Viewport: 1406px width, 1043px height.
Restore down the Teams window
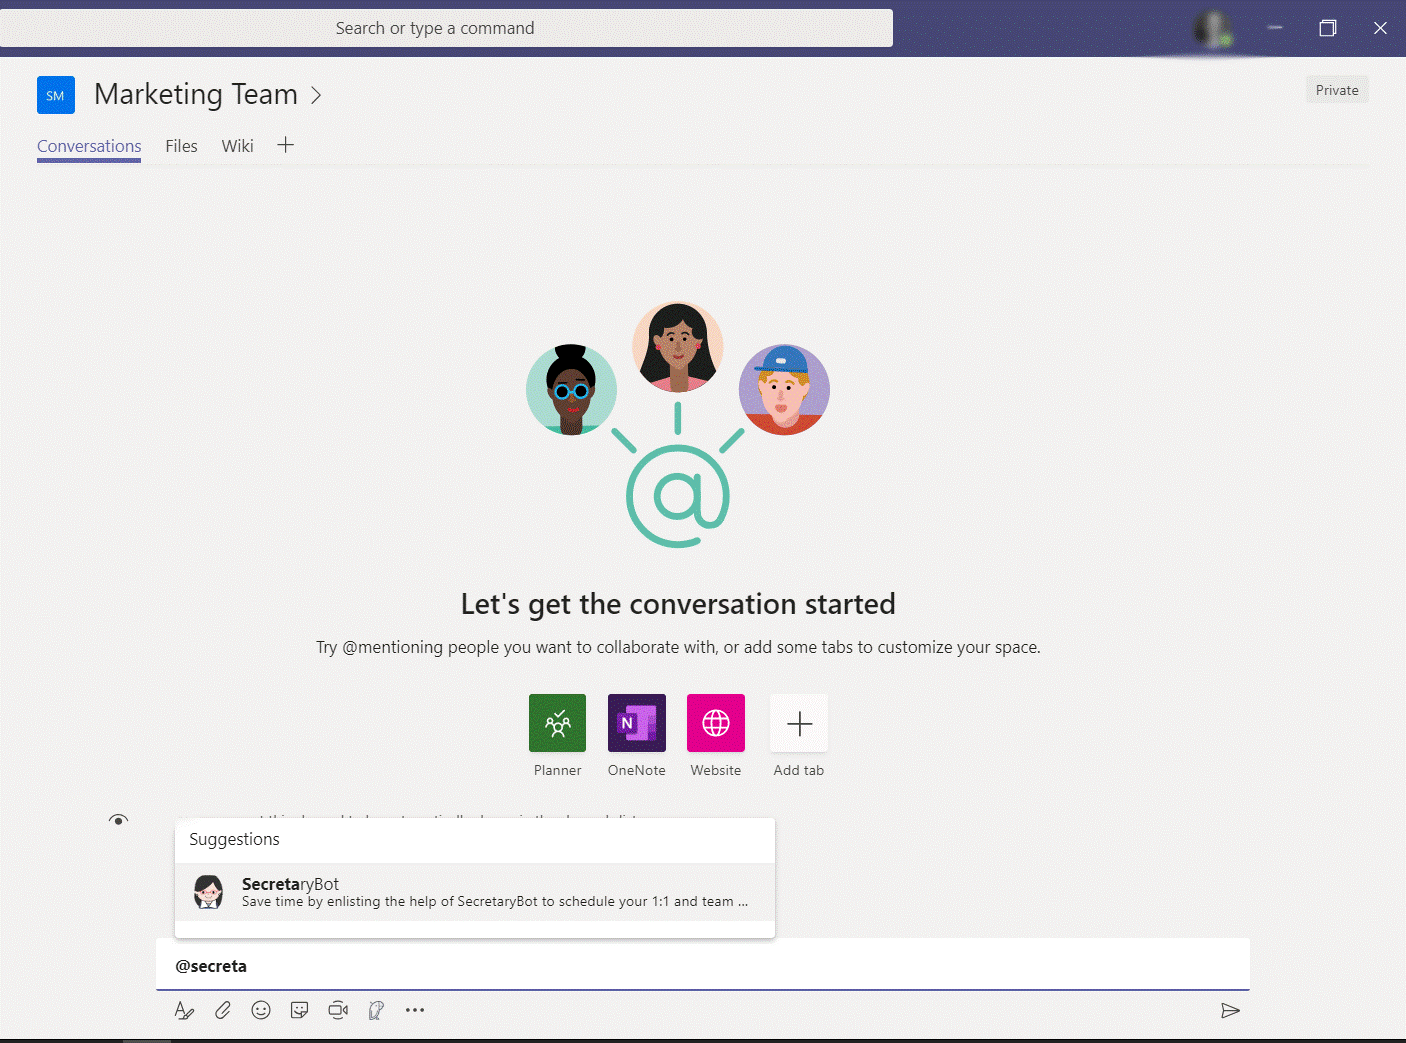1327,28
